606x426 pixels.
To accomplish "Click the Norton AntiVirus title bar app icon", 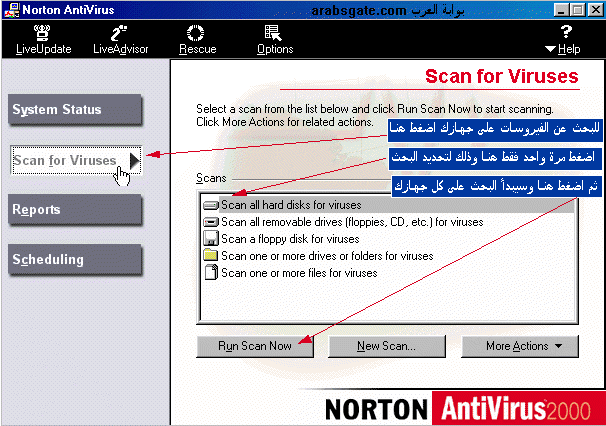I will click(12, 10).
